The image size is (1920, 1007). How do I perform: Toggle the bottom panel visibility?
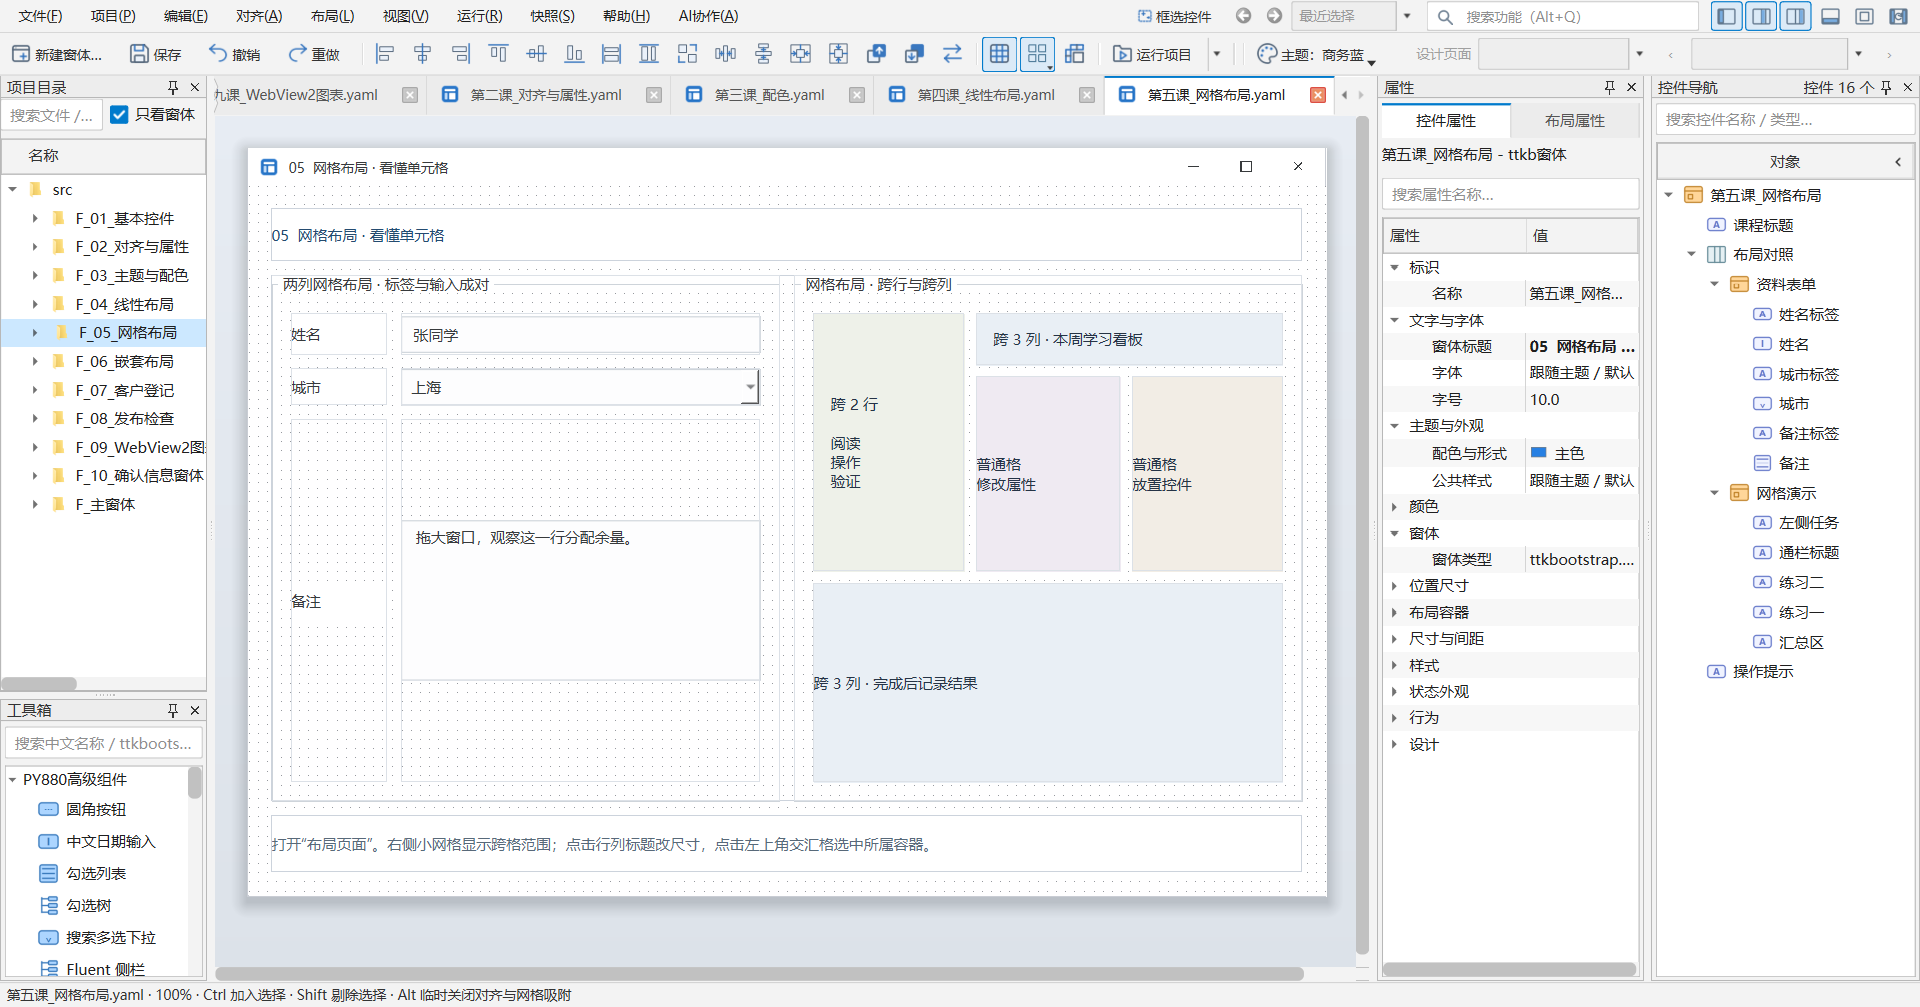pos(1830,16)
